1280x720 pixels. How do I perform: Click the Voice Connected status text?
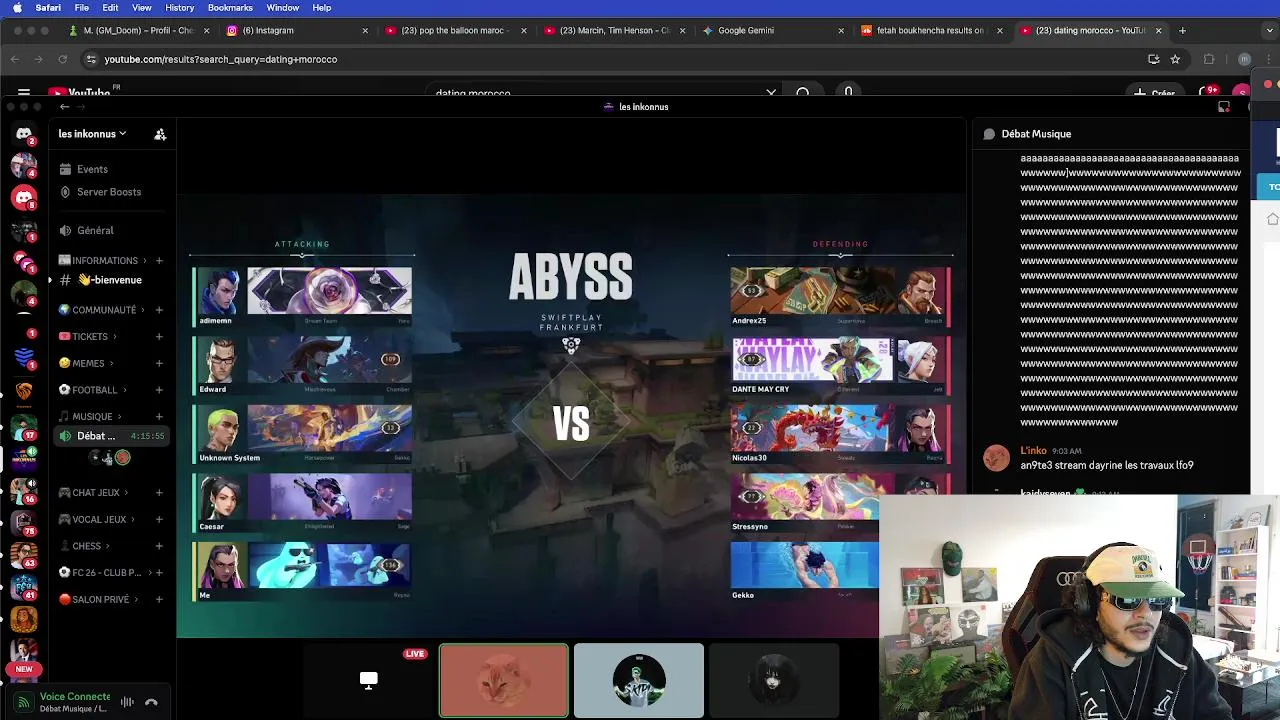pos(75,696)
